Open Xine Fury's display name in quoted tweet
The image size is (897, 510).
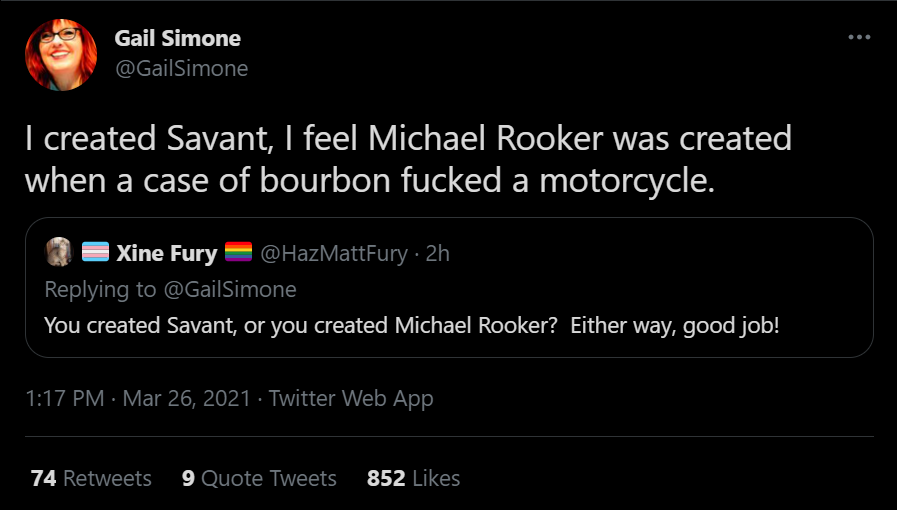pos(166,254)
